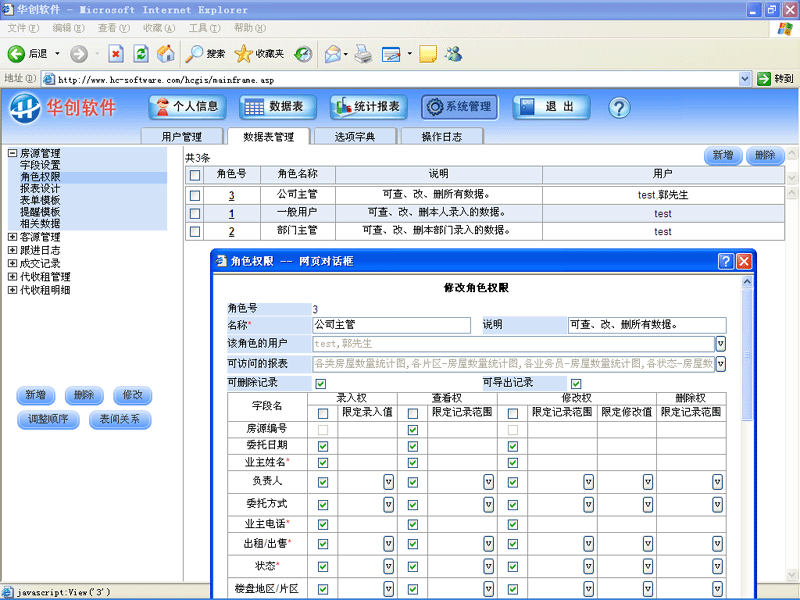Viewport: 800px width, 600px height.
Task: Expand the 客源管理 tree node
Action: (x=12, y=237)
